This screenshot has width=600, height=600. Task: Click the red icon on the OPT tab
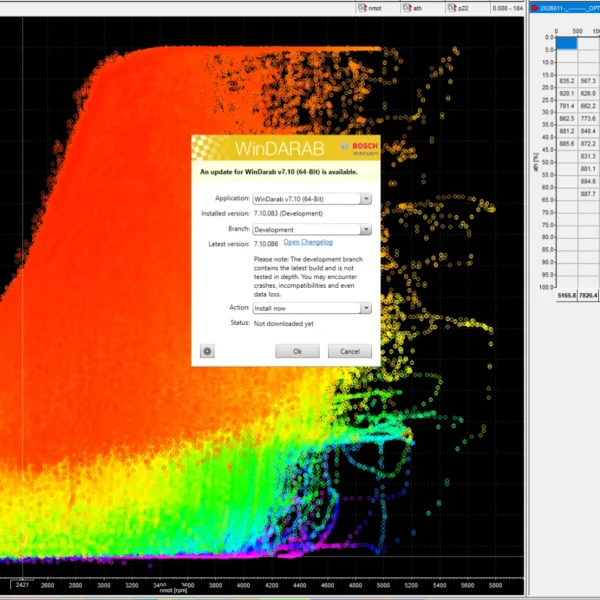coord(535,8)
